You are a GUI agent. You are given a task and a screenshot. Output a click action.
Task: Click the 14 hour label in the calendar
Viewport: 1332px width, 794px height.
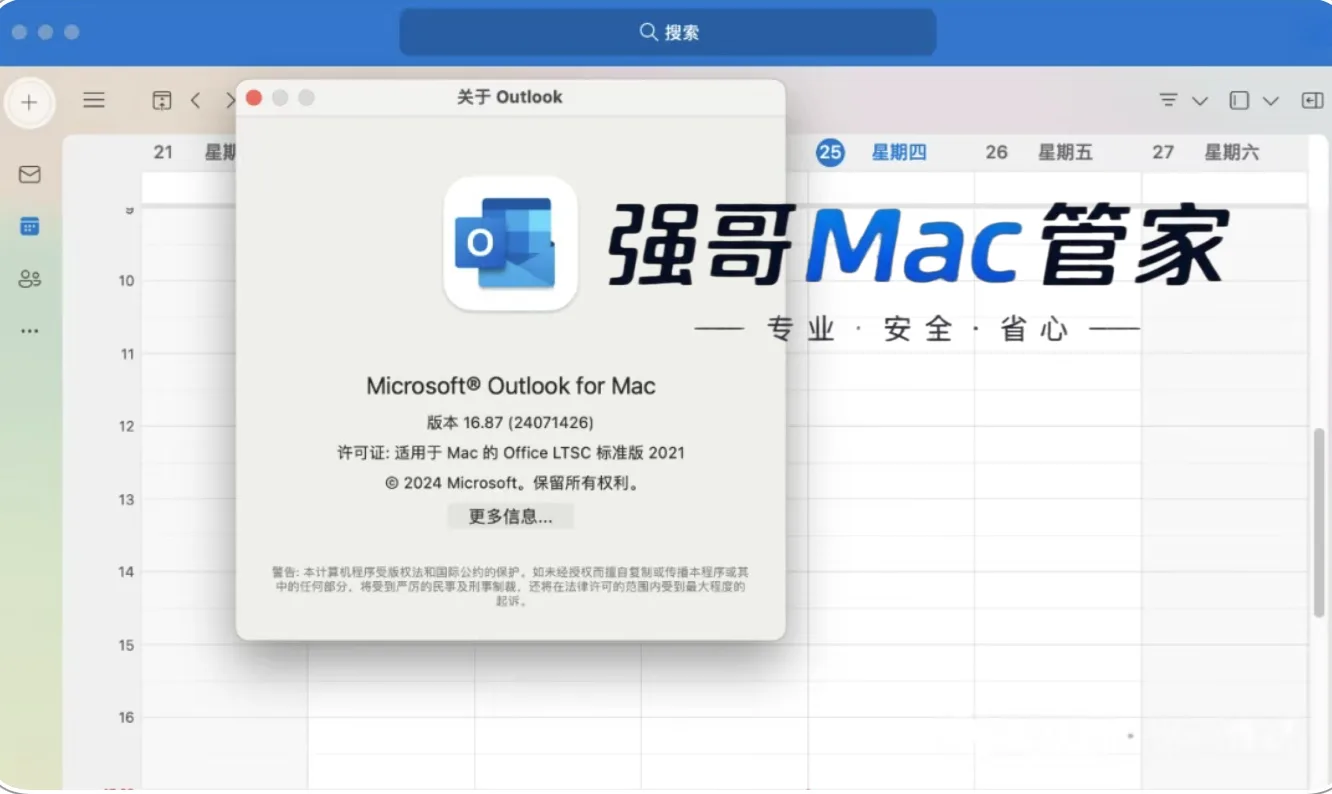(x=126, y=572)
